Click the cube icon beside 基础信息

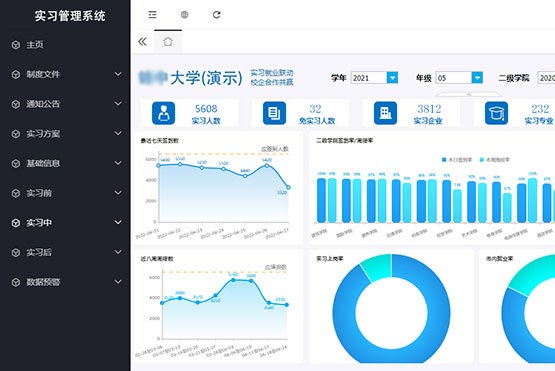point(16,164)
